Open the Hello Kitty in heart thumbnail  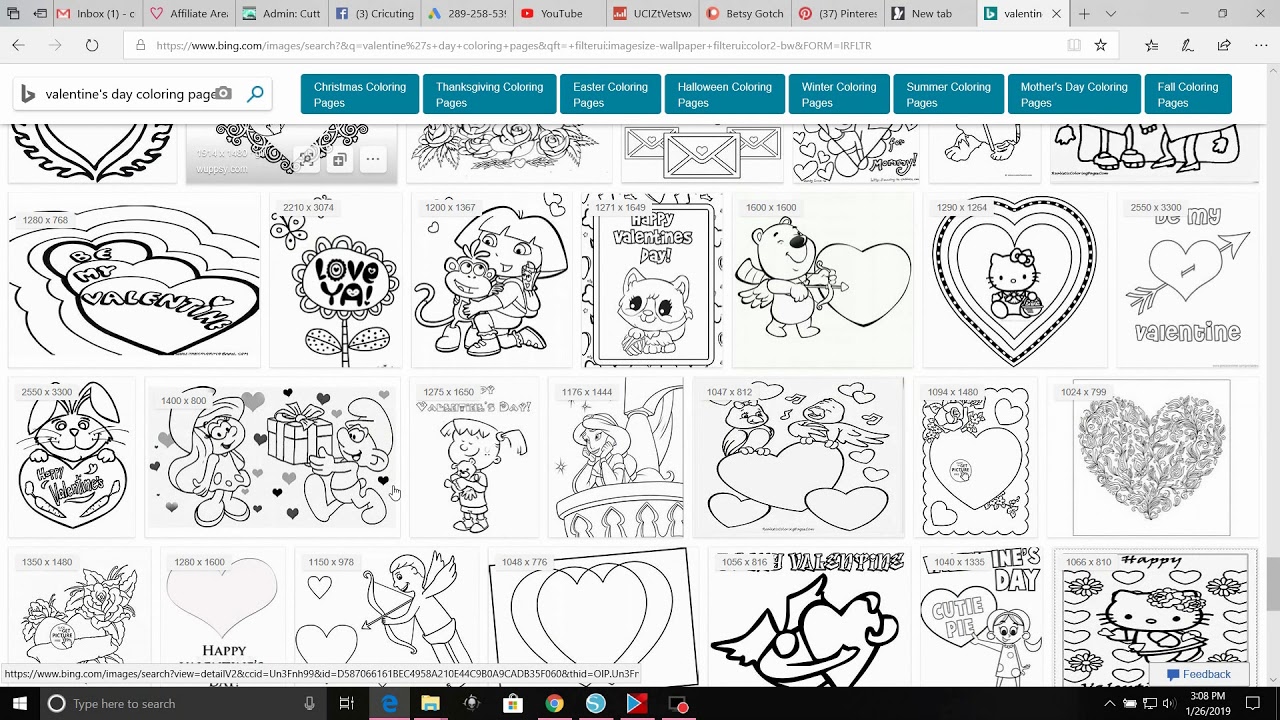[x=1014, y=281]
